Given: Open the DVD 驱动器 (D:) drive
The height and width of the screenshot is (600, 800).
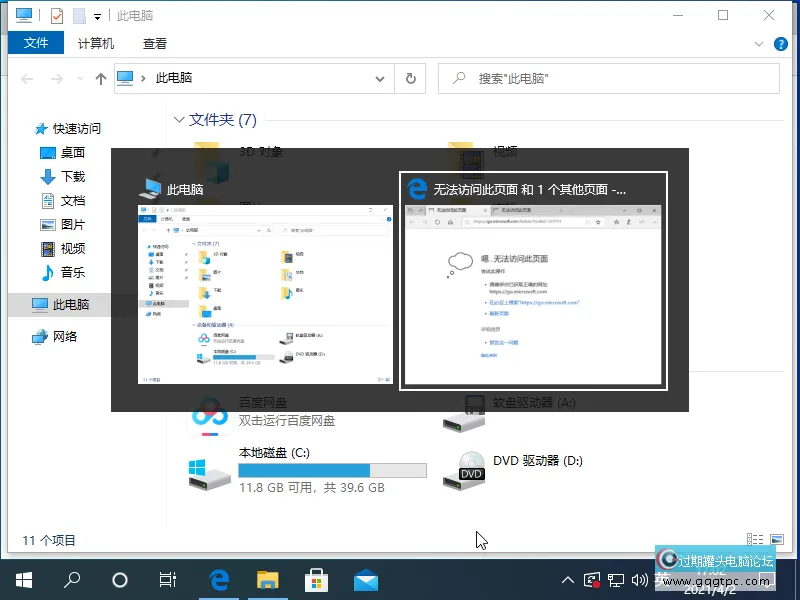Looking at the screenshot, I should 470,470.
